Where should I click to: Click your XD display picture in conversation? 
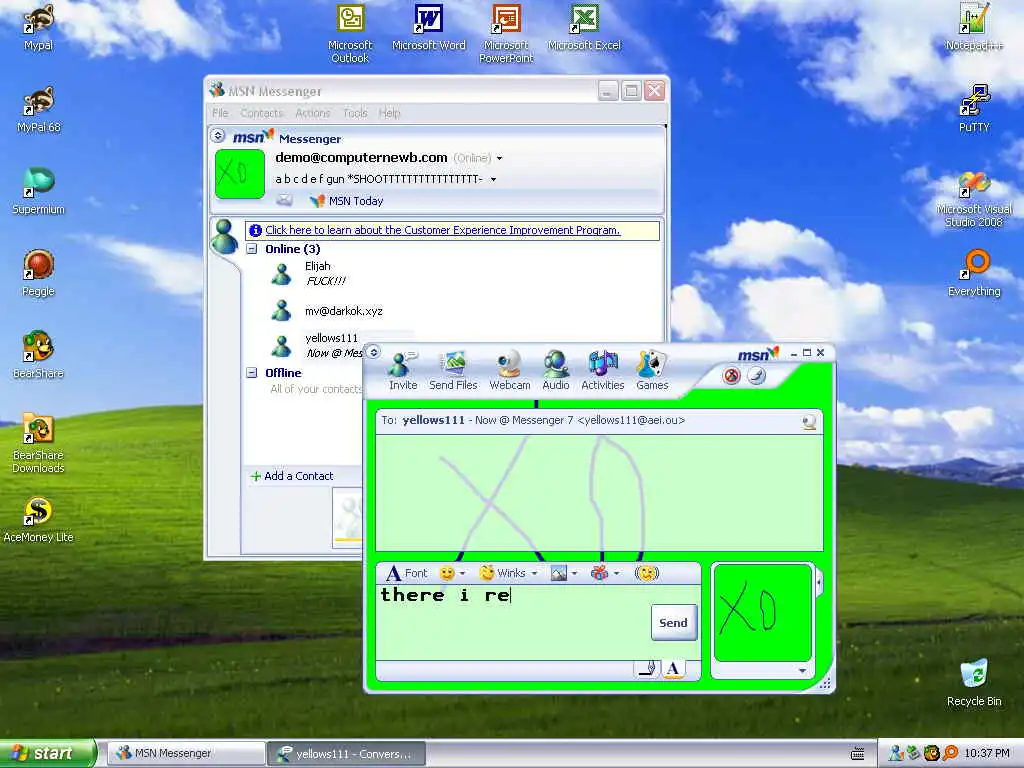(762, 613)
